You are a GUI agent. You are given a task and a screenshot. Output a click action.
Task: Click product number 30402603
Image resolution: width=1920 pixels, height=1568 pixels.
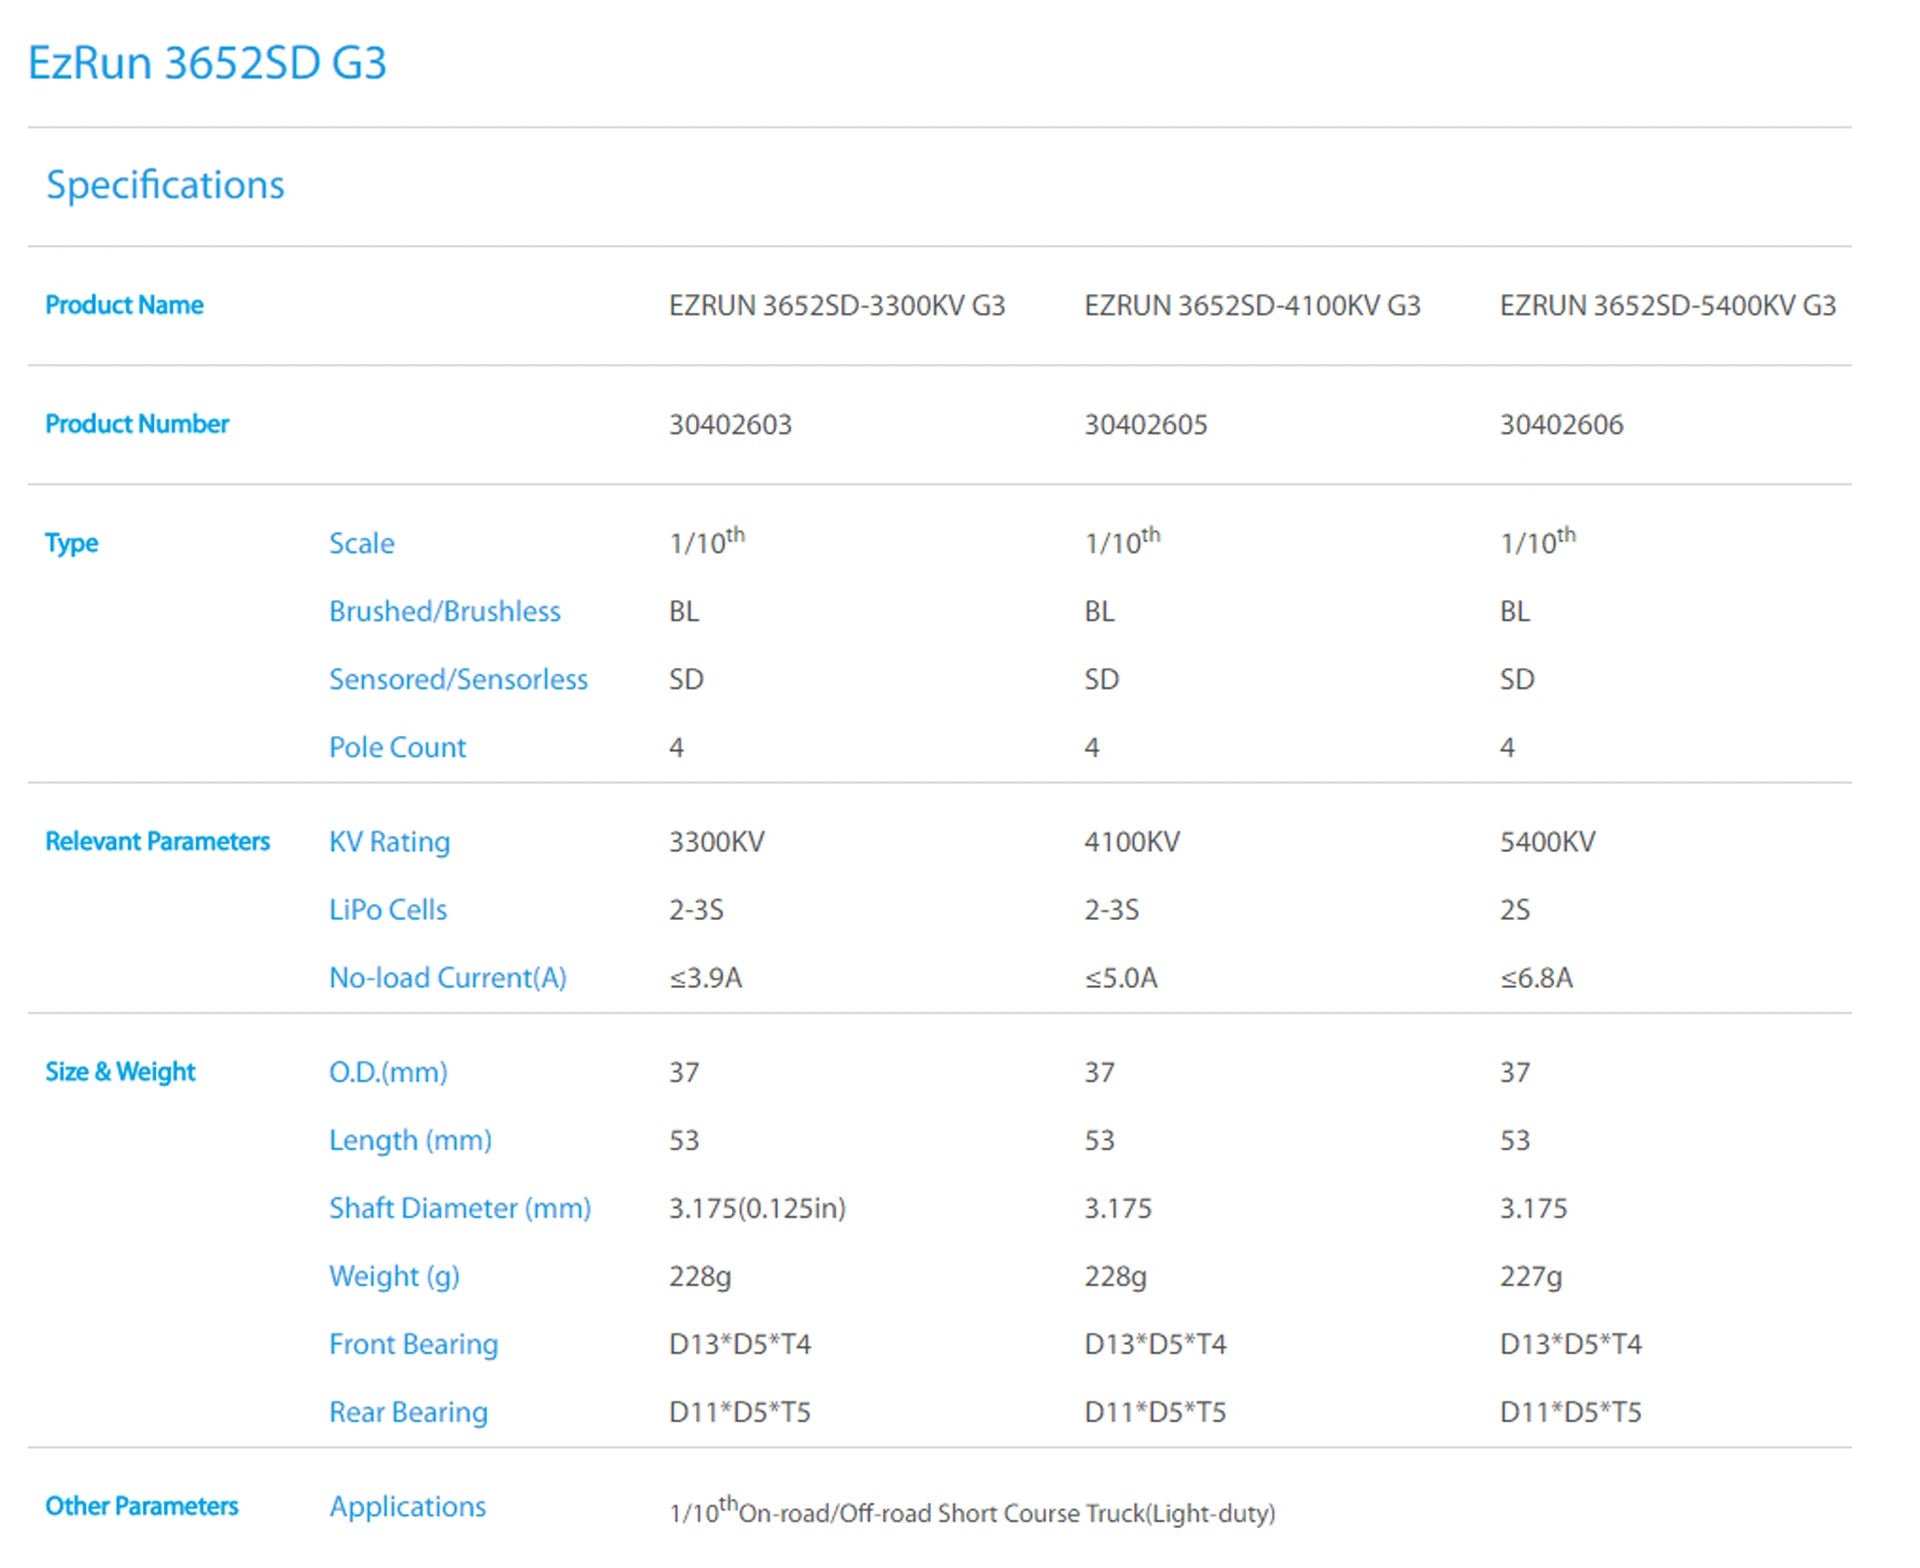coord(730,425)
